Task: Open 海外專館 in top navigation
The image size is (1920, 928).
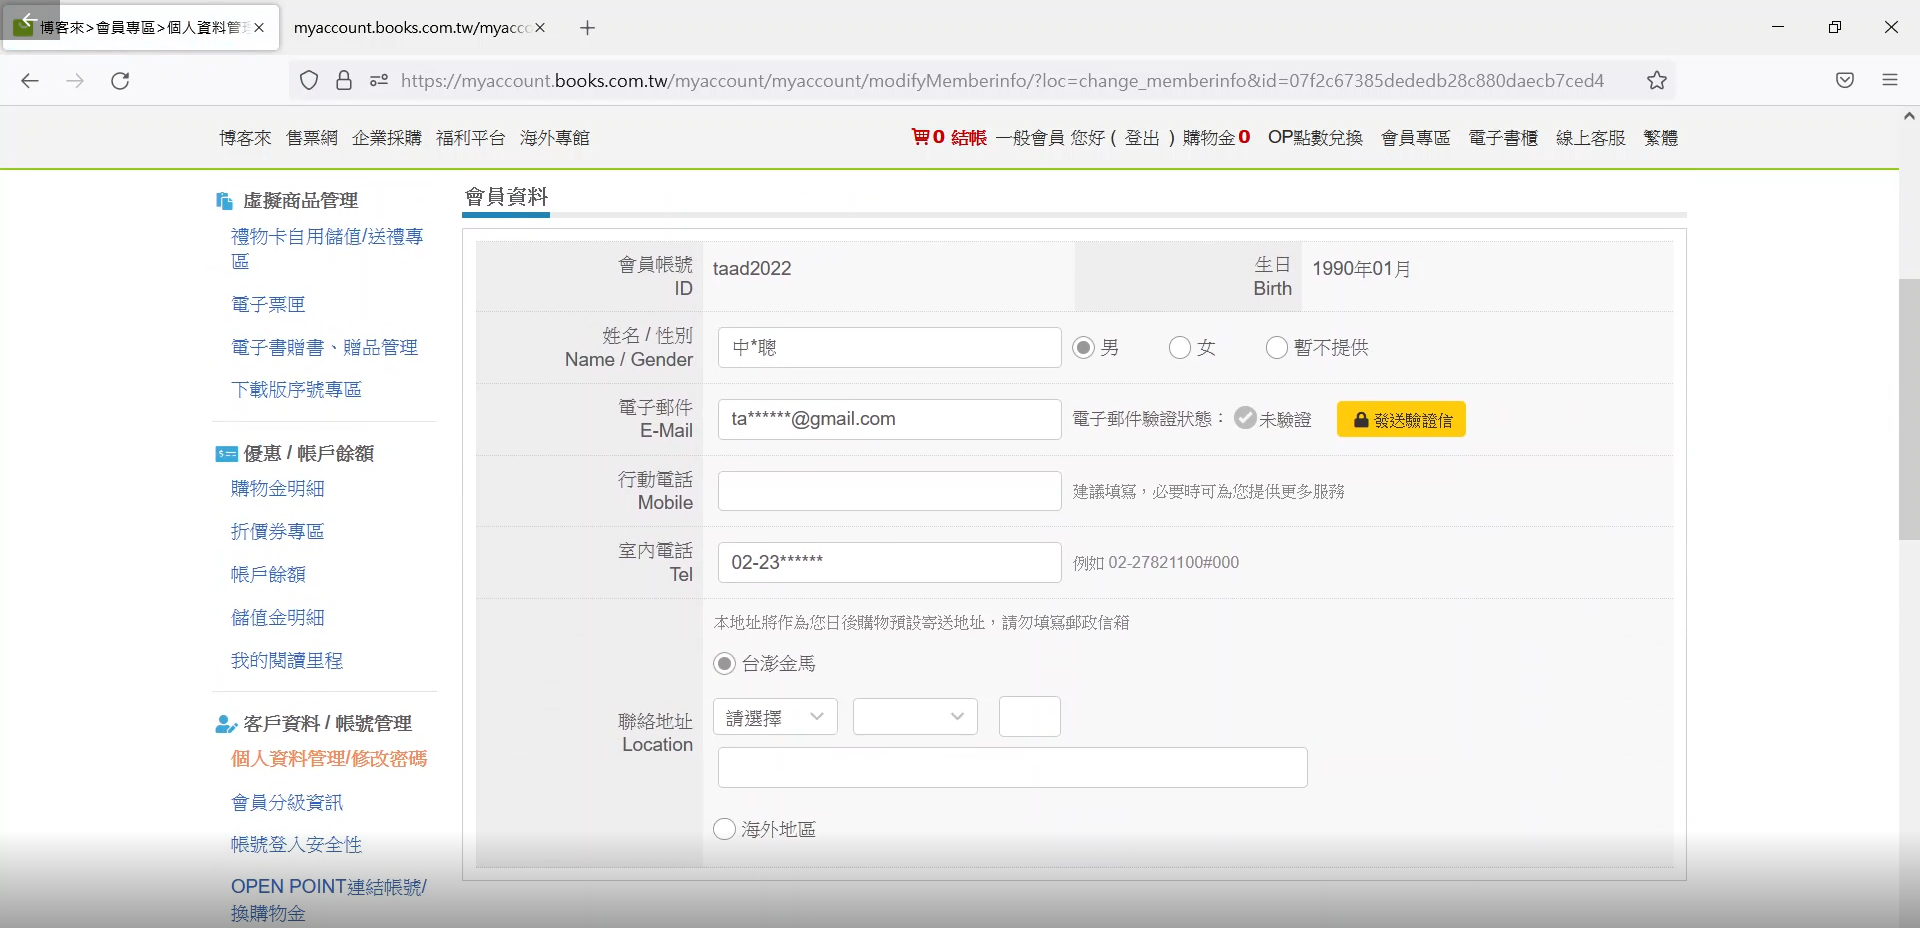Action: [x=555, y=138]
